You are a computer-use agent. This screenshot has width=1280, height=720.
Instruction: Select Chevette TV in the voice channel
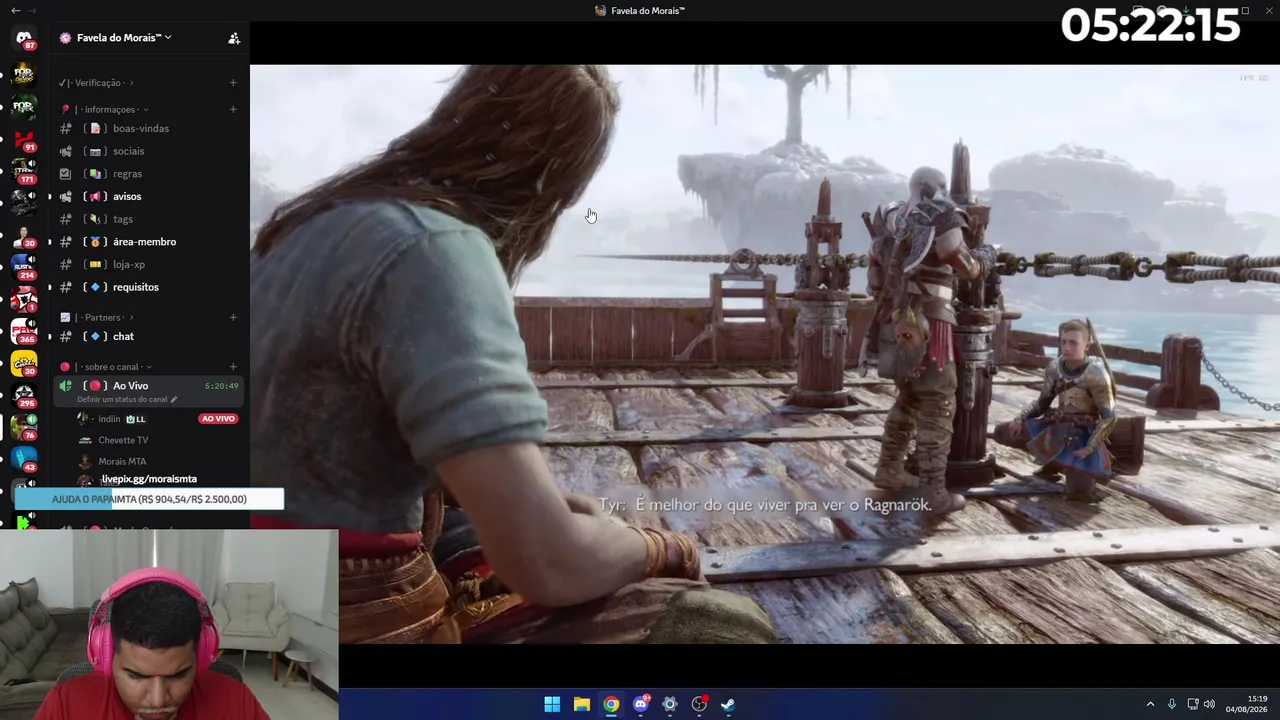pos(123,440)
